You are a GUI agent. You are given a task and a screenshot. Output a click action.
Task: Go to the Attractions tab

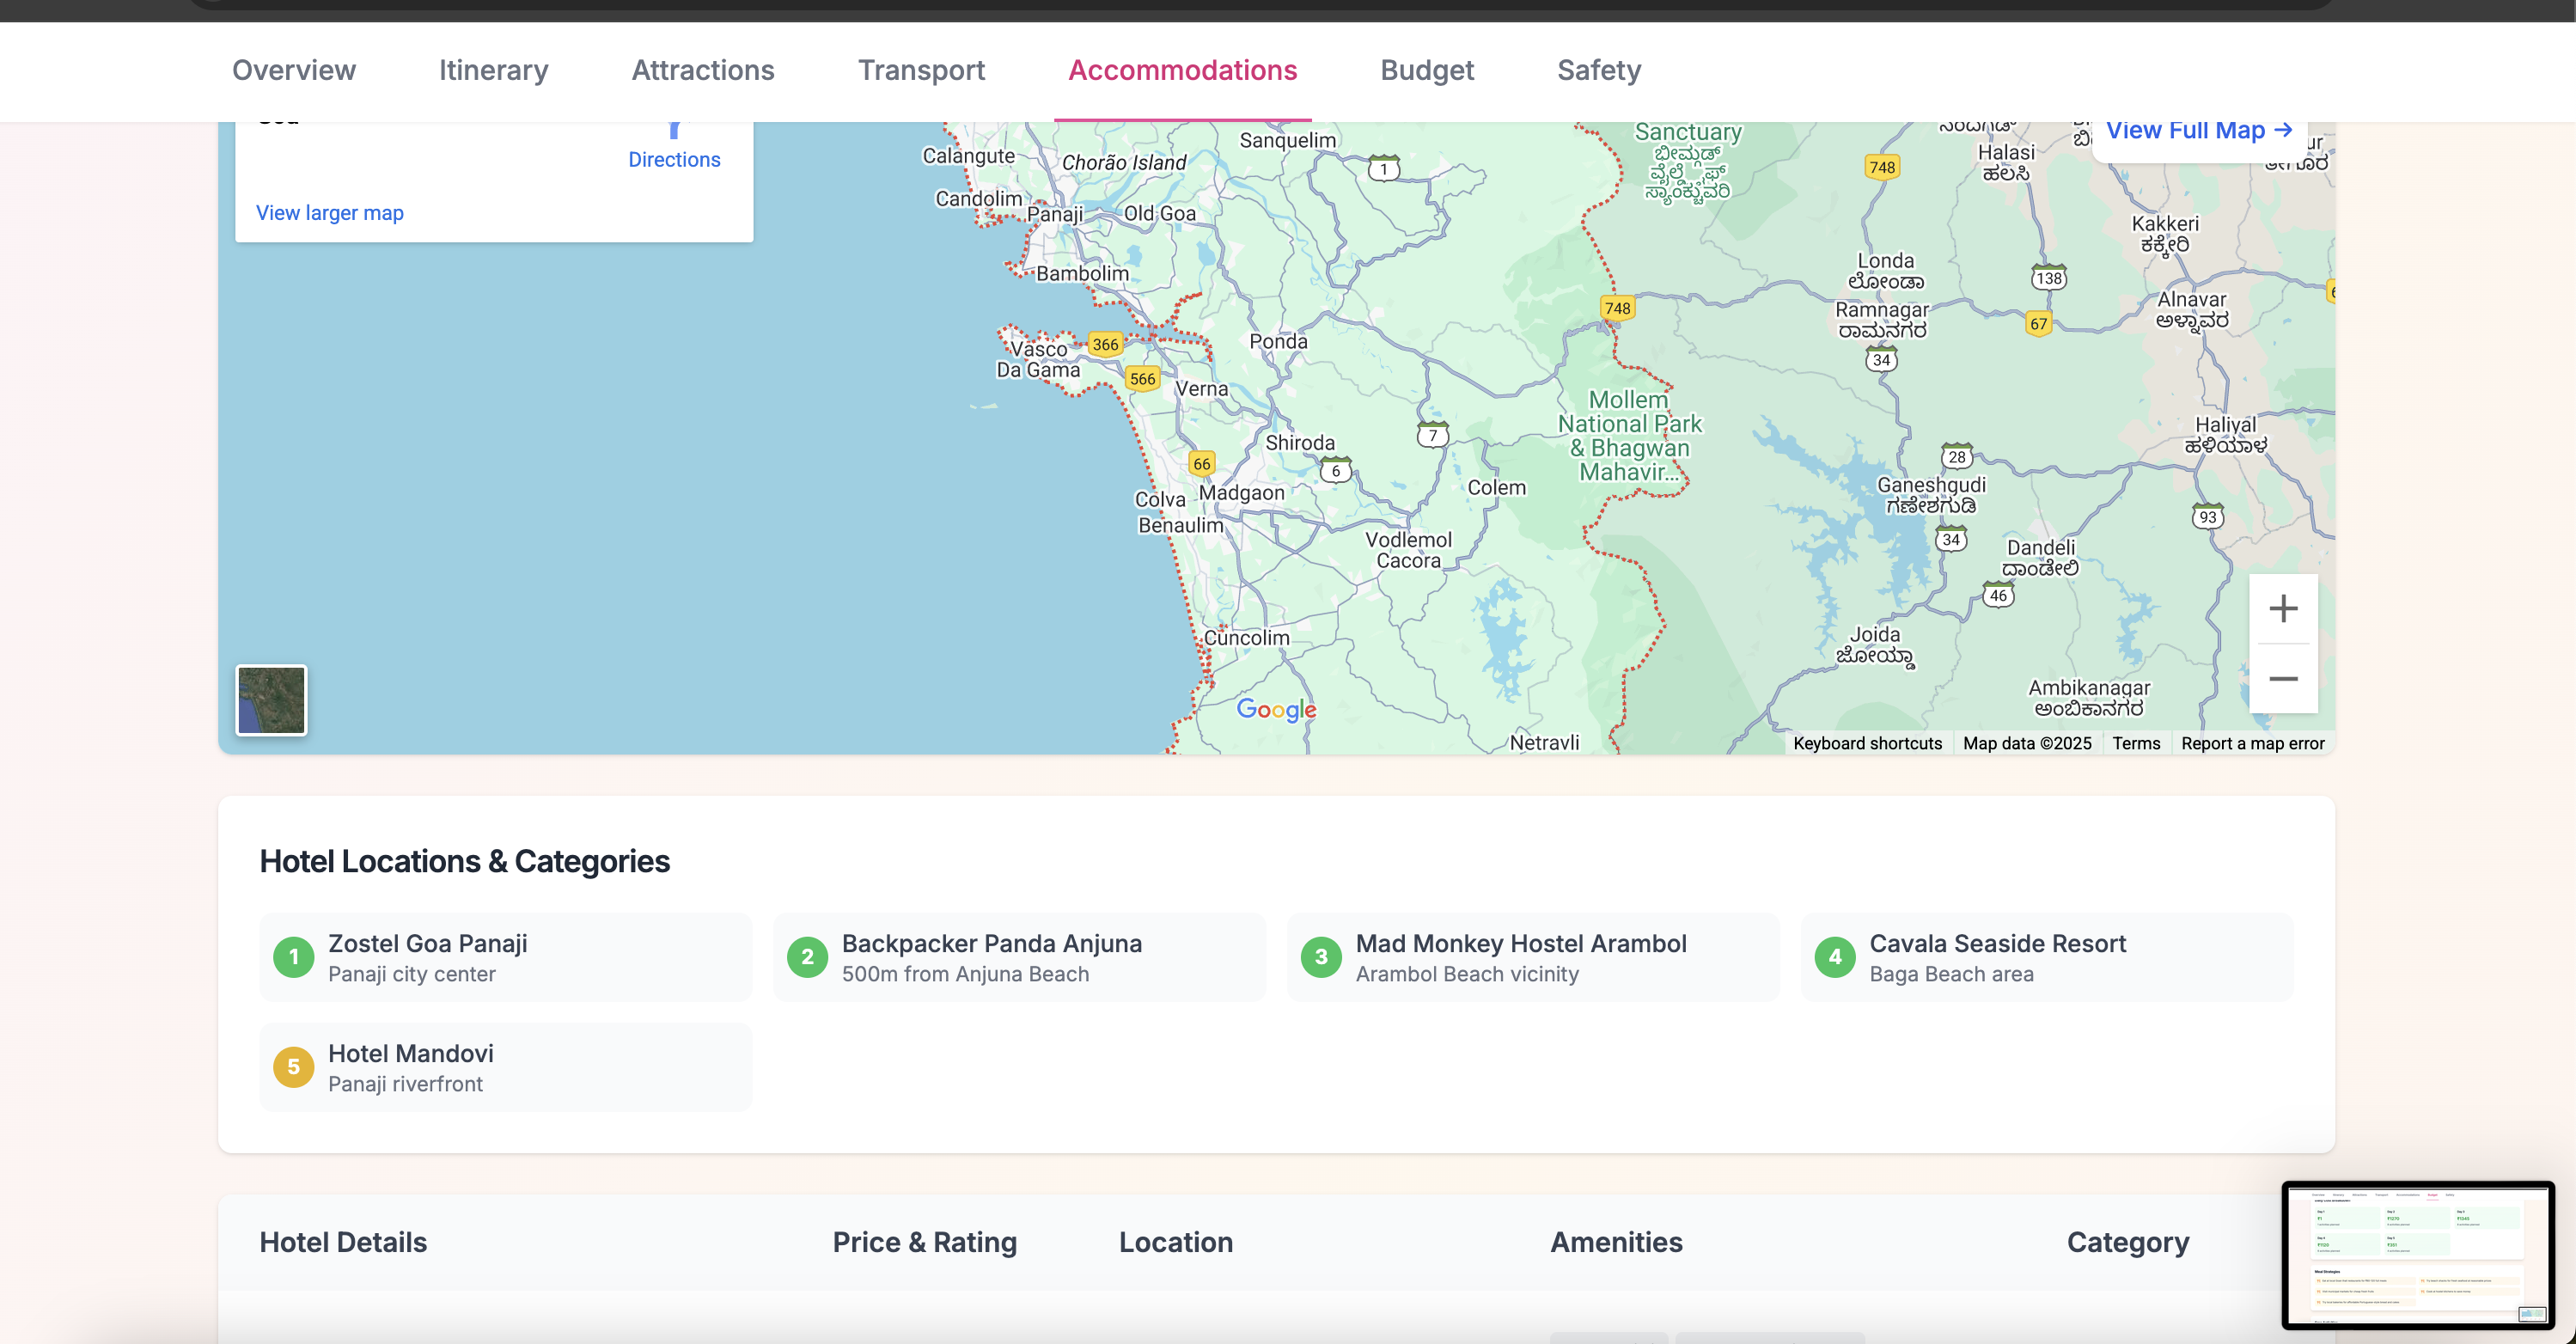(x=702, y=70)
